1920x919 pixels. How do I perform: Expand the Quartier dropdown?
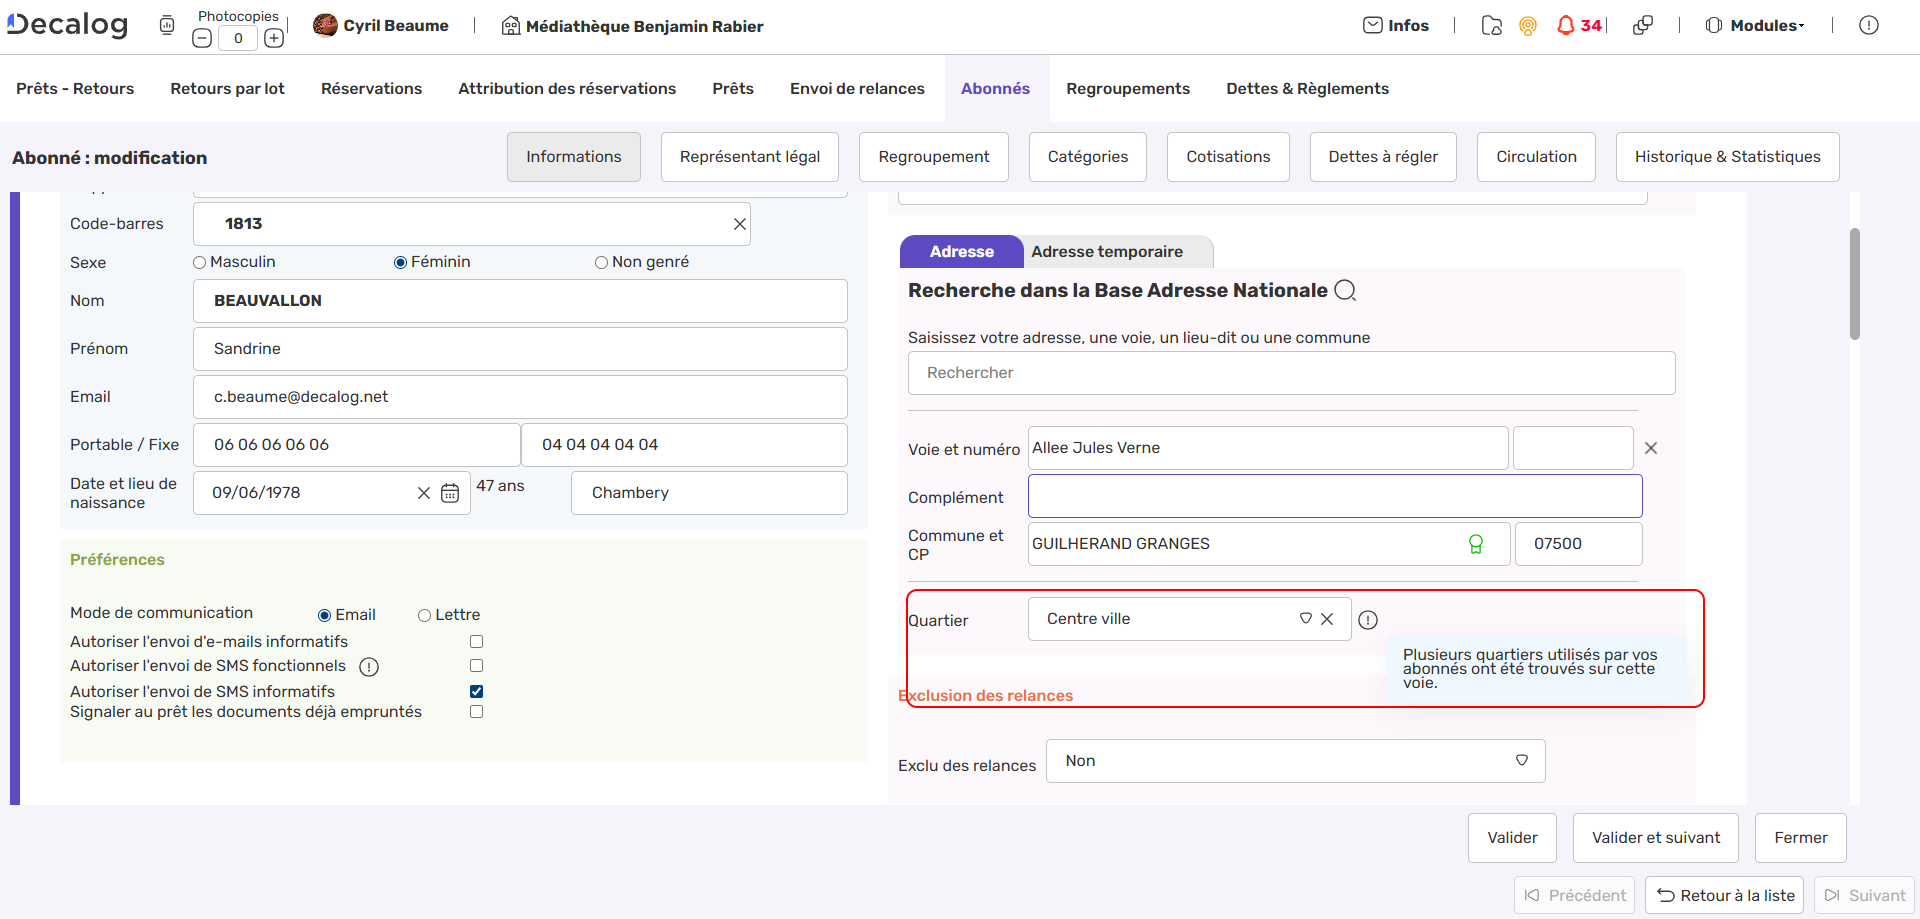click(x=1305, y=619)
